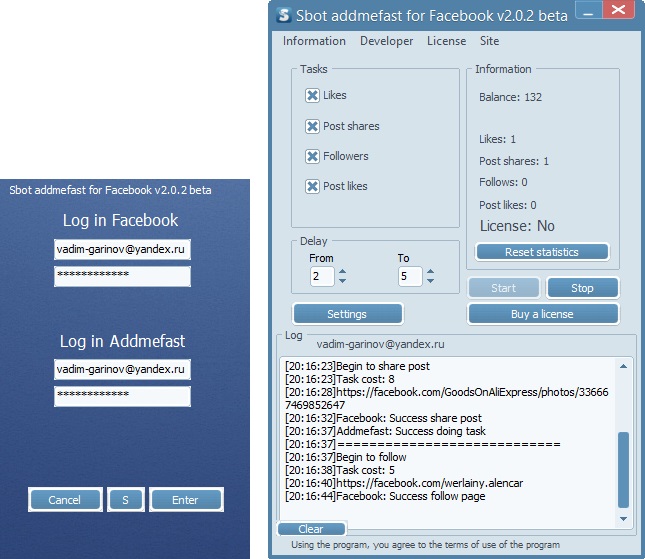Click the S button in login window
This screenshot has height=559, width=645.
tap(125, 500)
